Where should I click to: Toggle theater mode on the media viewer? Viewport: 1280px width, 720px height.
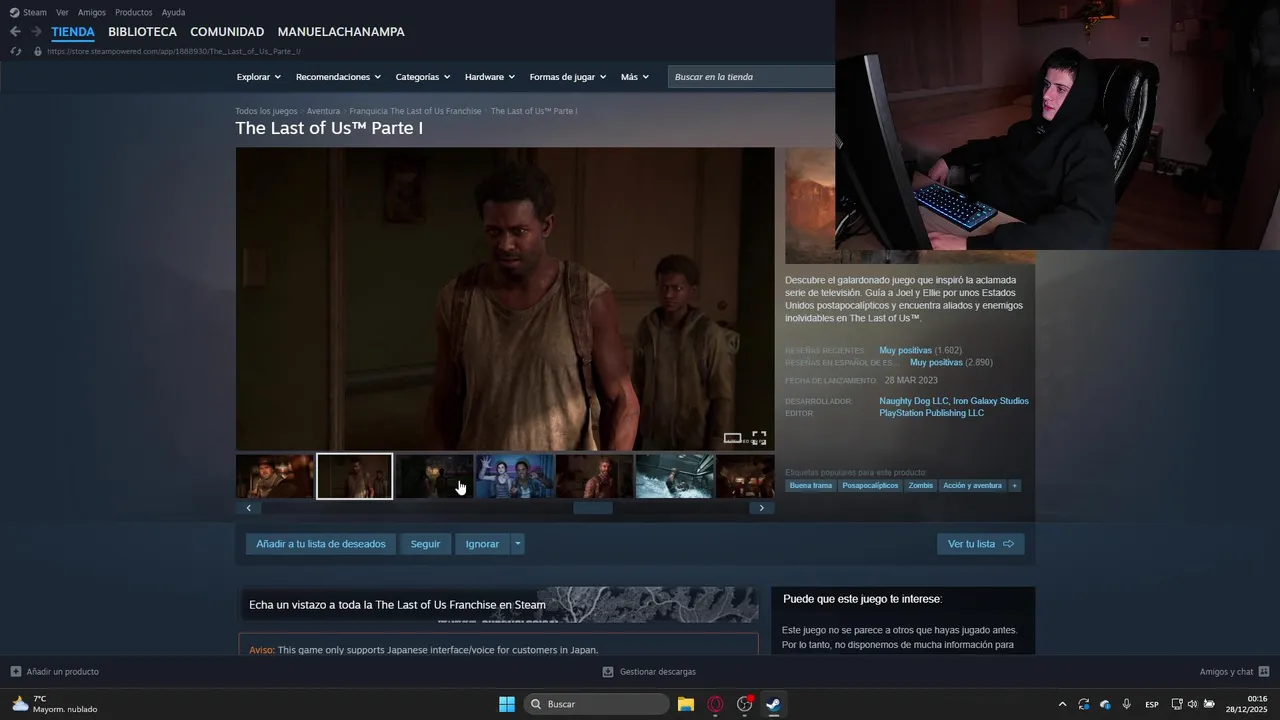point(733,438)
